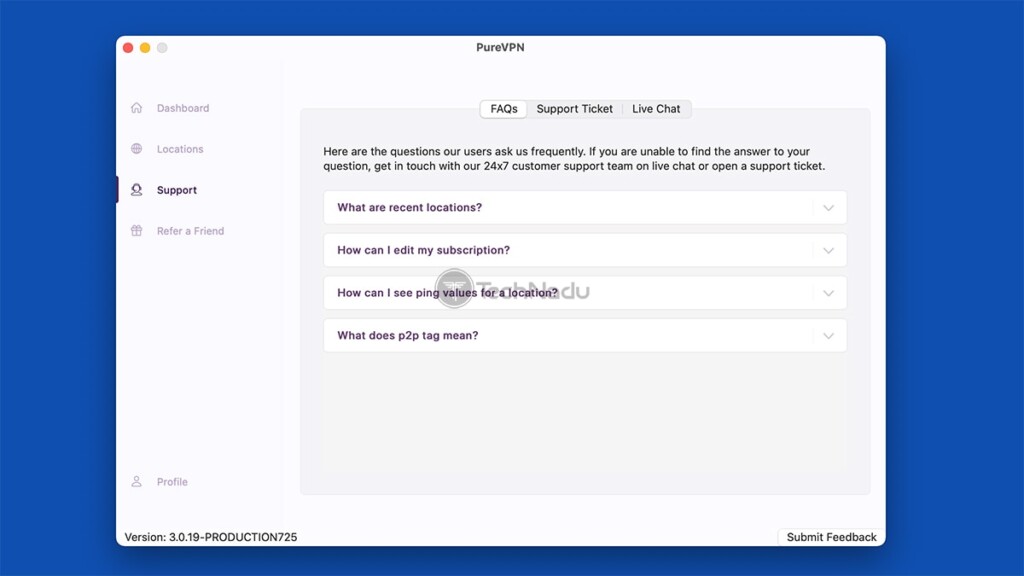Click 'How can I see ping values' text
The image size is (1024, 576).
(x=447, y=293)
